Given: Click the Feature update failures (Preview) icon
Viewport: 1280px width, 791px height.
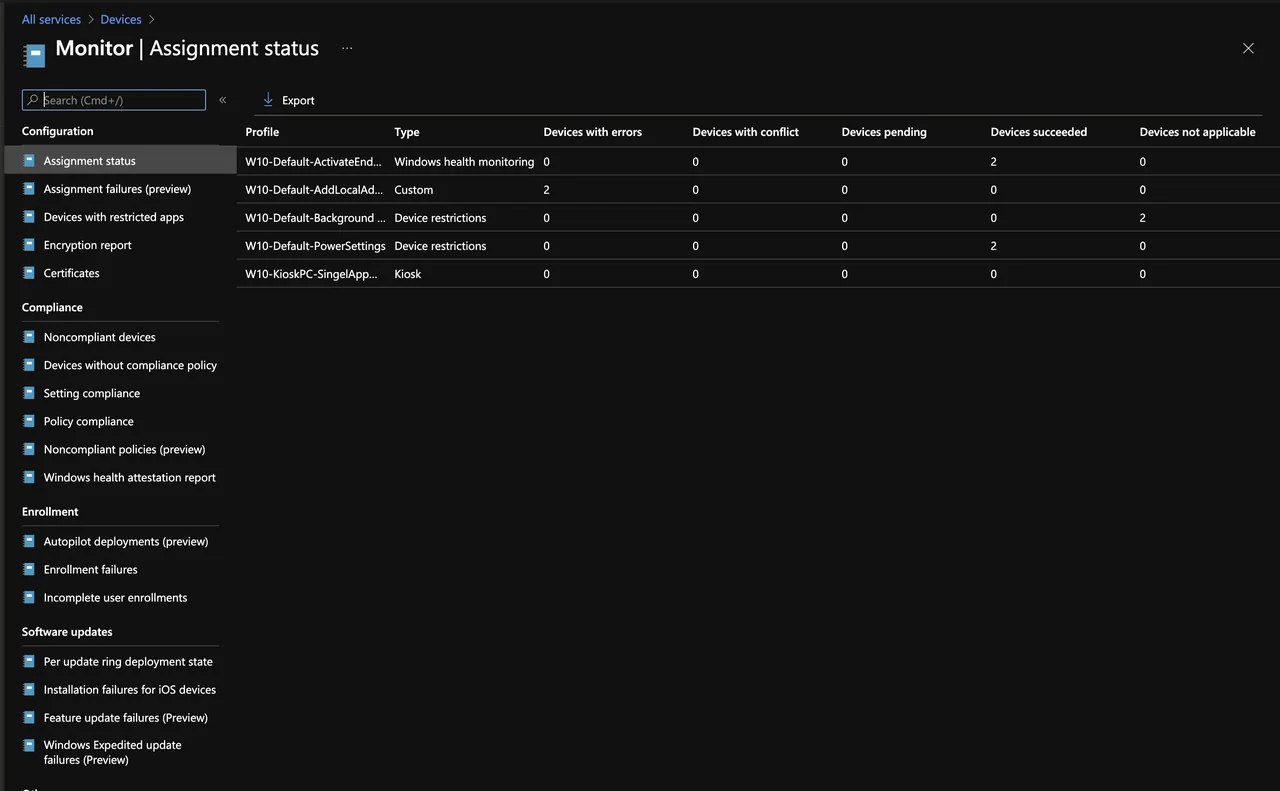Looking at the screenshot, I should [29, 717].
